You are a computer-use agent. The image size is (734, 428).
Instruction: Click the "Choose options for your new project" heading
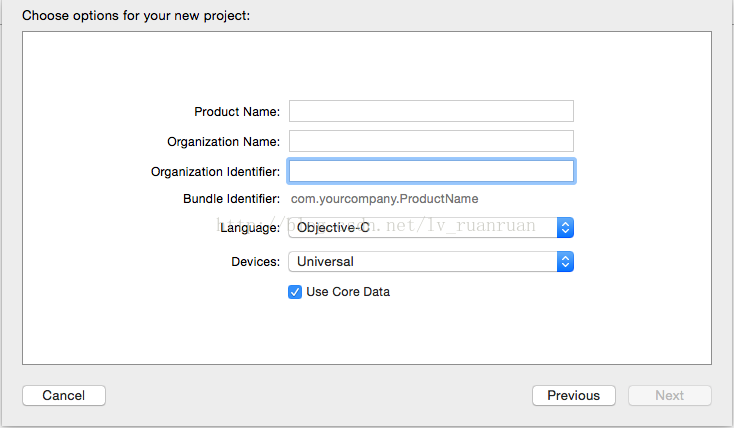pyautogui.click(x=136, y=16)
